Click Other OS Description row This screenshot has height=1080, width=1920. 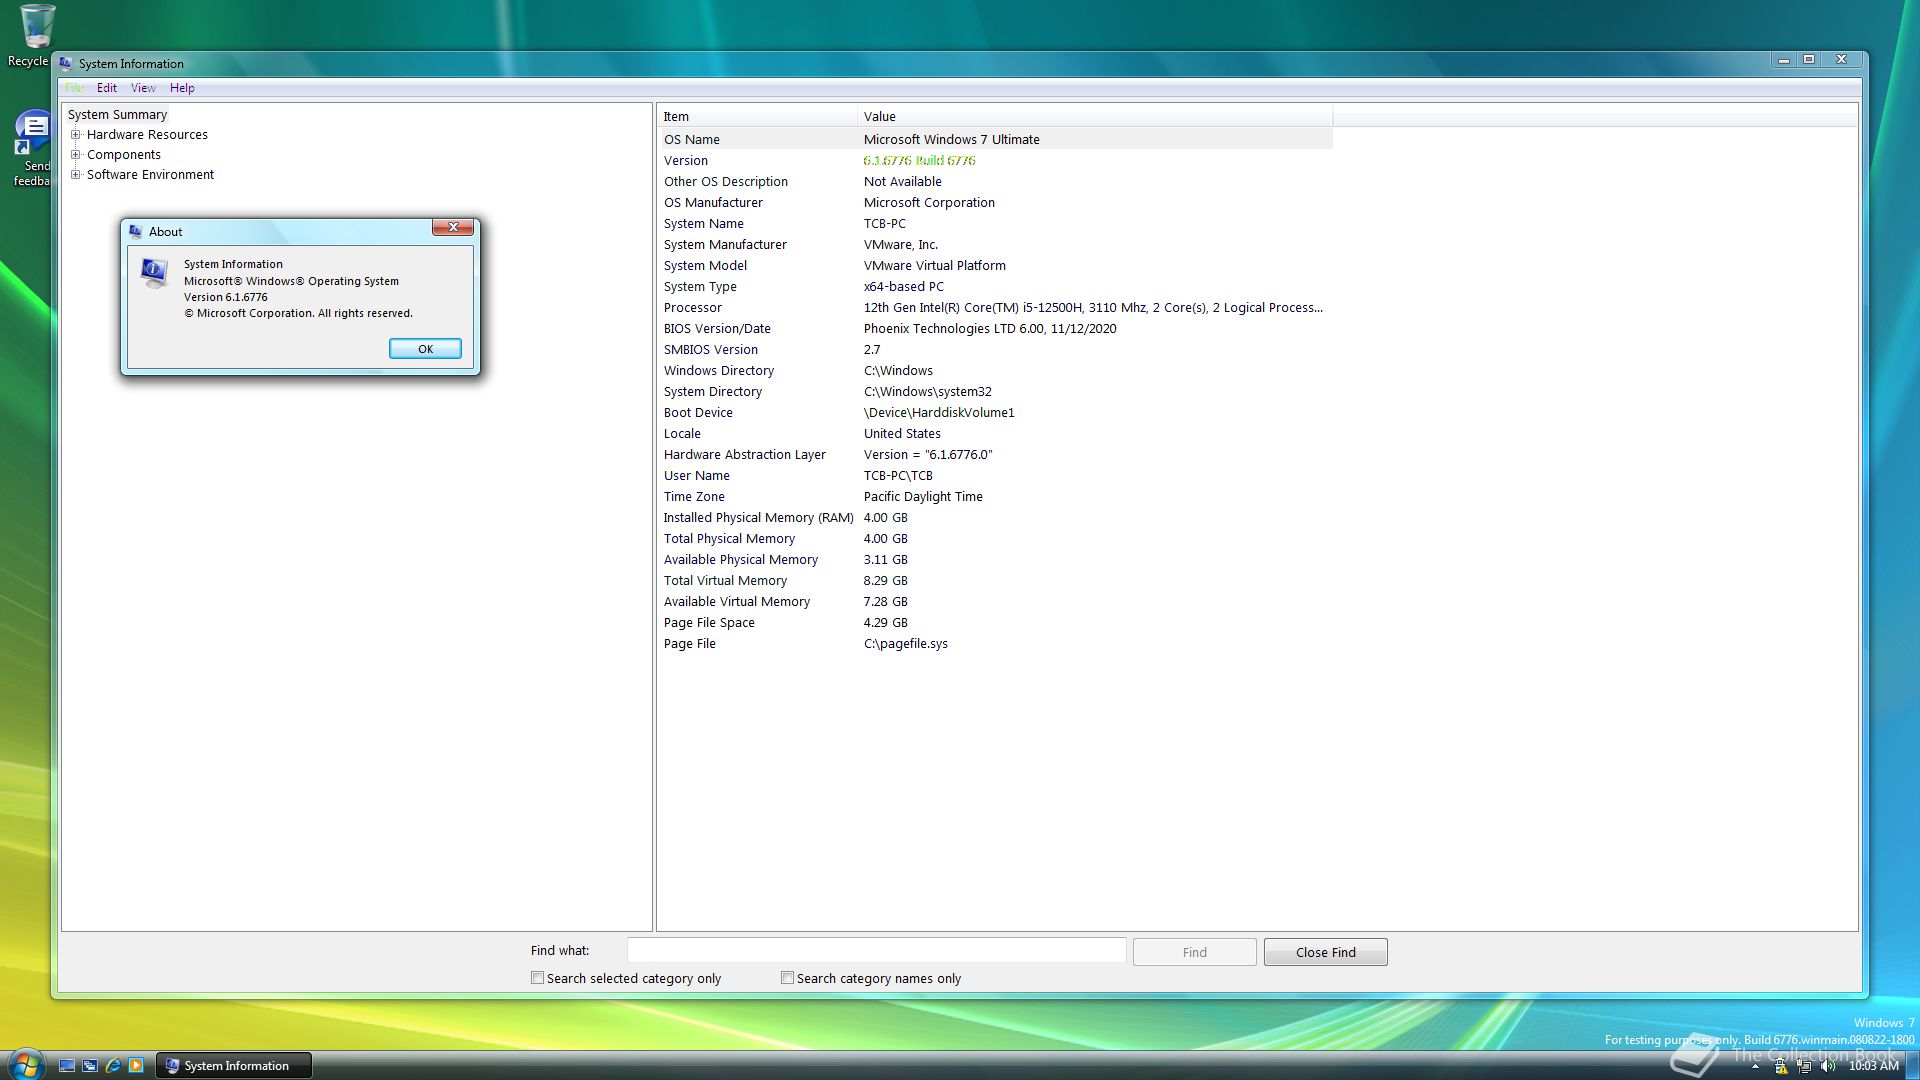pos(995,182)
